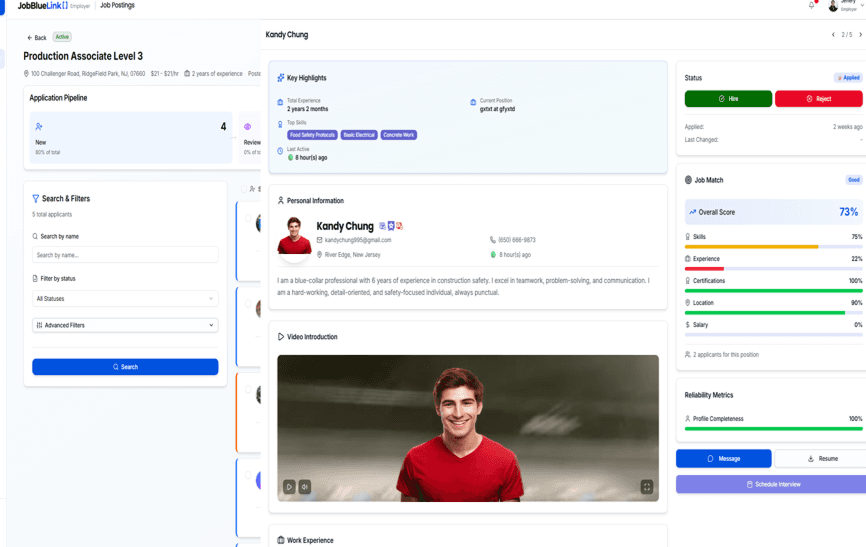Viewport: 866px width, 547px height.
Task: Click the Review stage purple icon
Action: click(x=247, y=127)
